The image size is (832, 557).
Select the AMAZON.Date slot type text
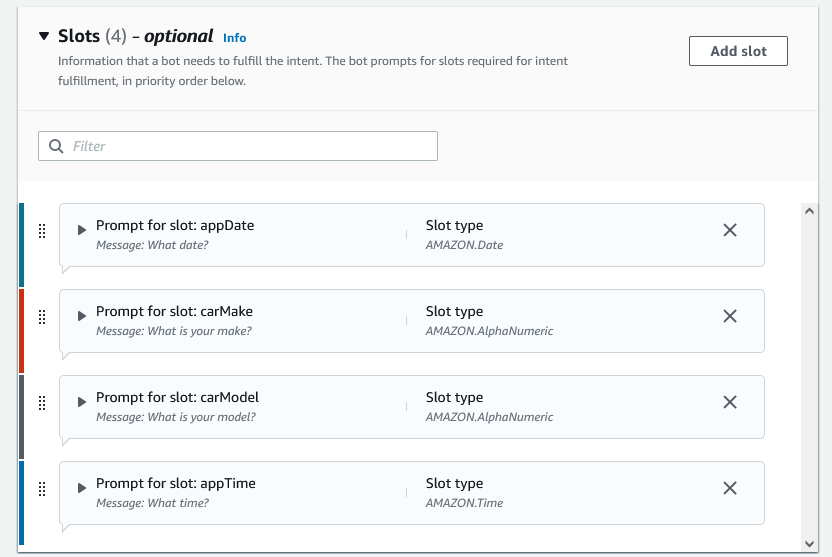[x=464, y=245]
